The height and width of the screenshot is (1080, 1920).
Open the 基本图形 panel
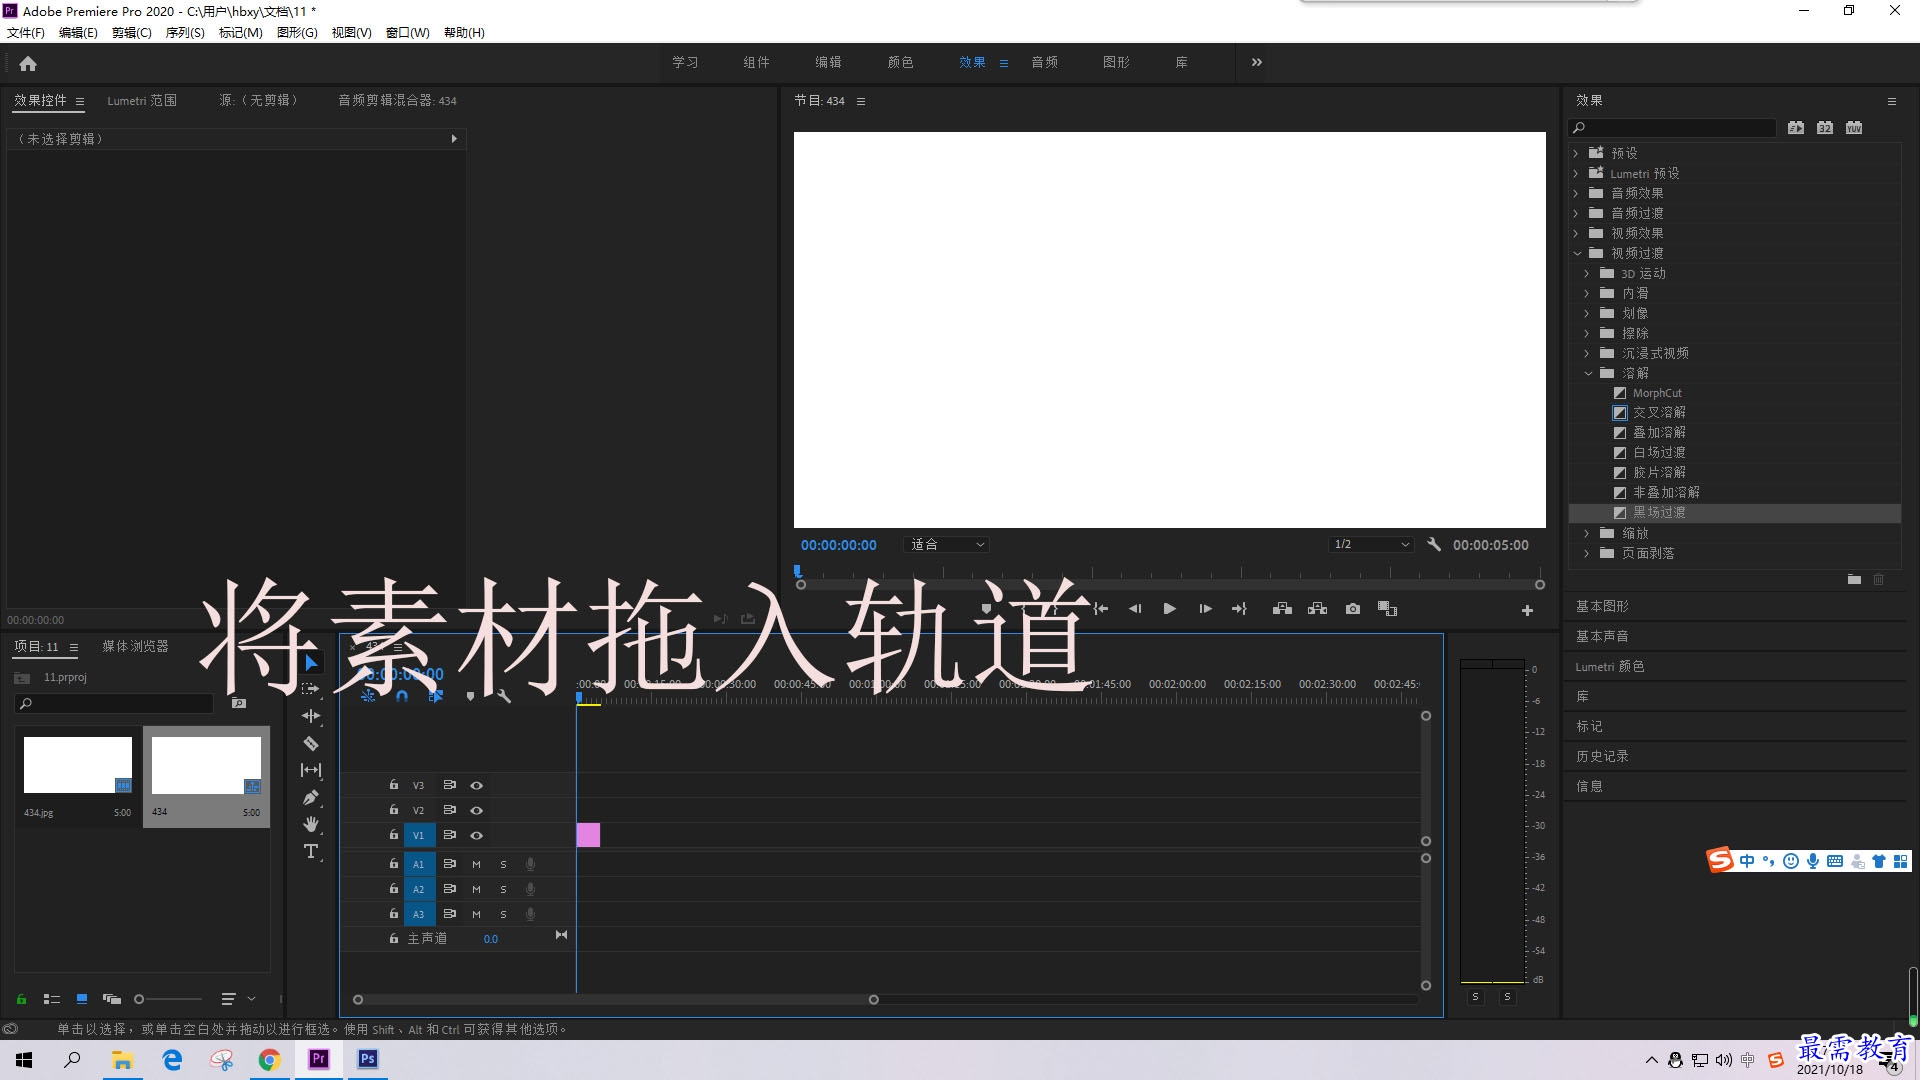(x=1602, y=606)
